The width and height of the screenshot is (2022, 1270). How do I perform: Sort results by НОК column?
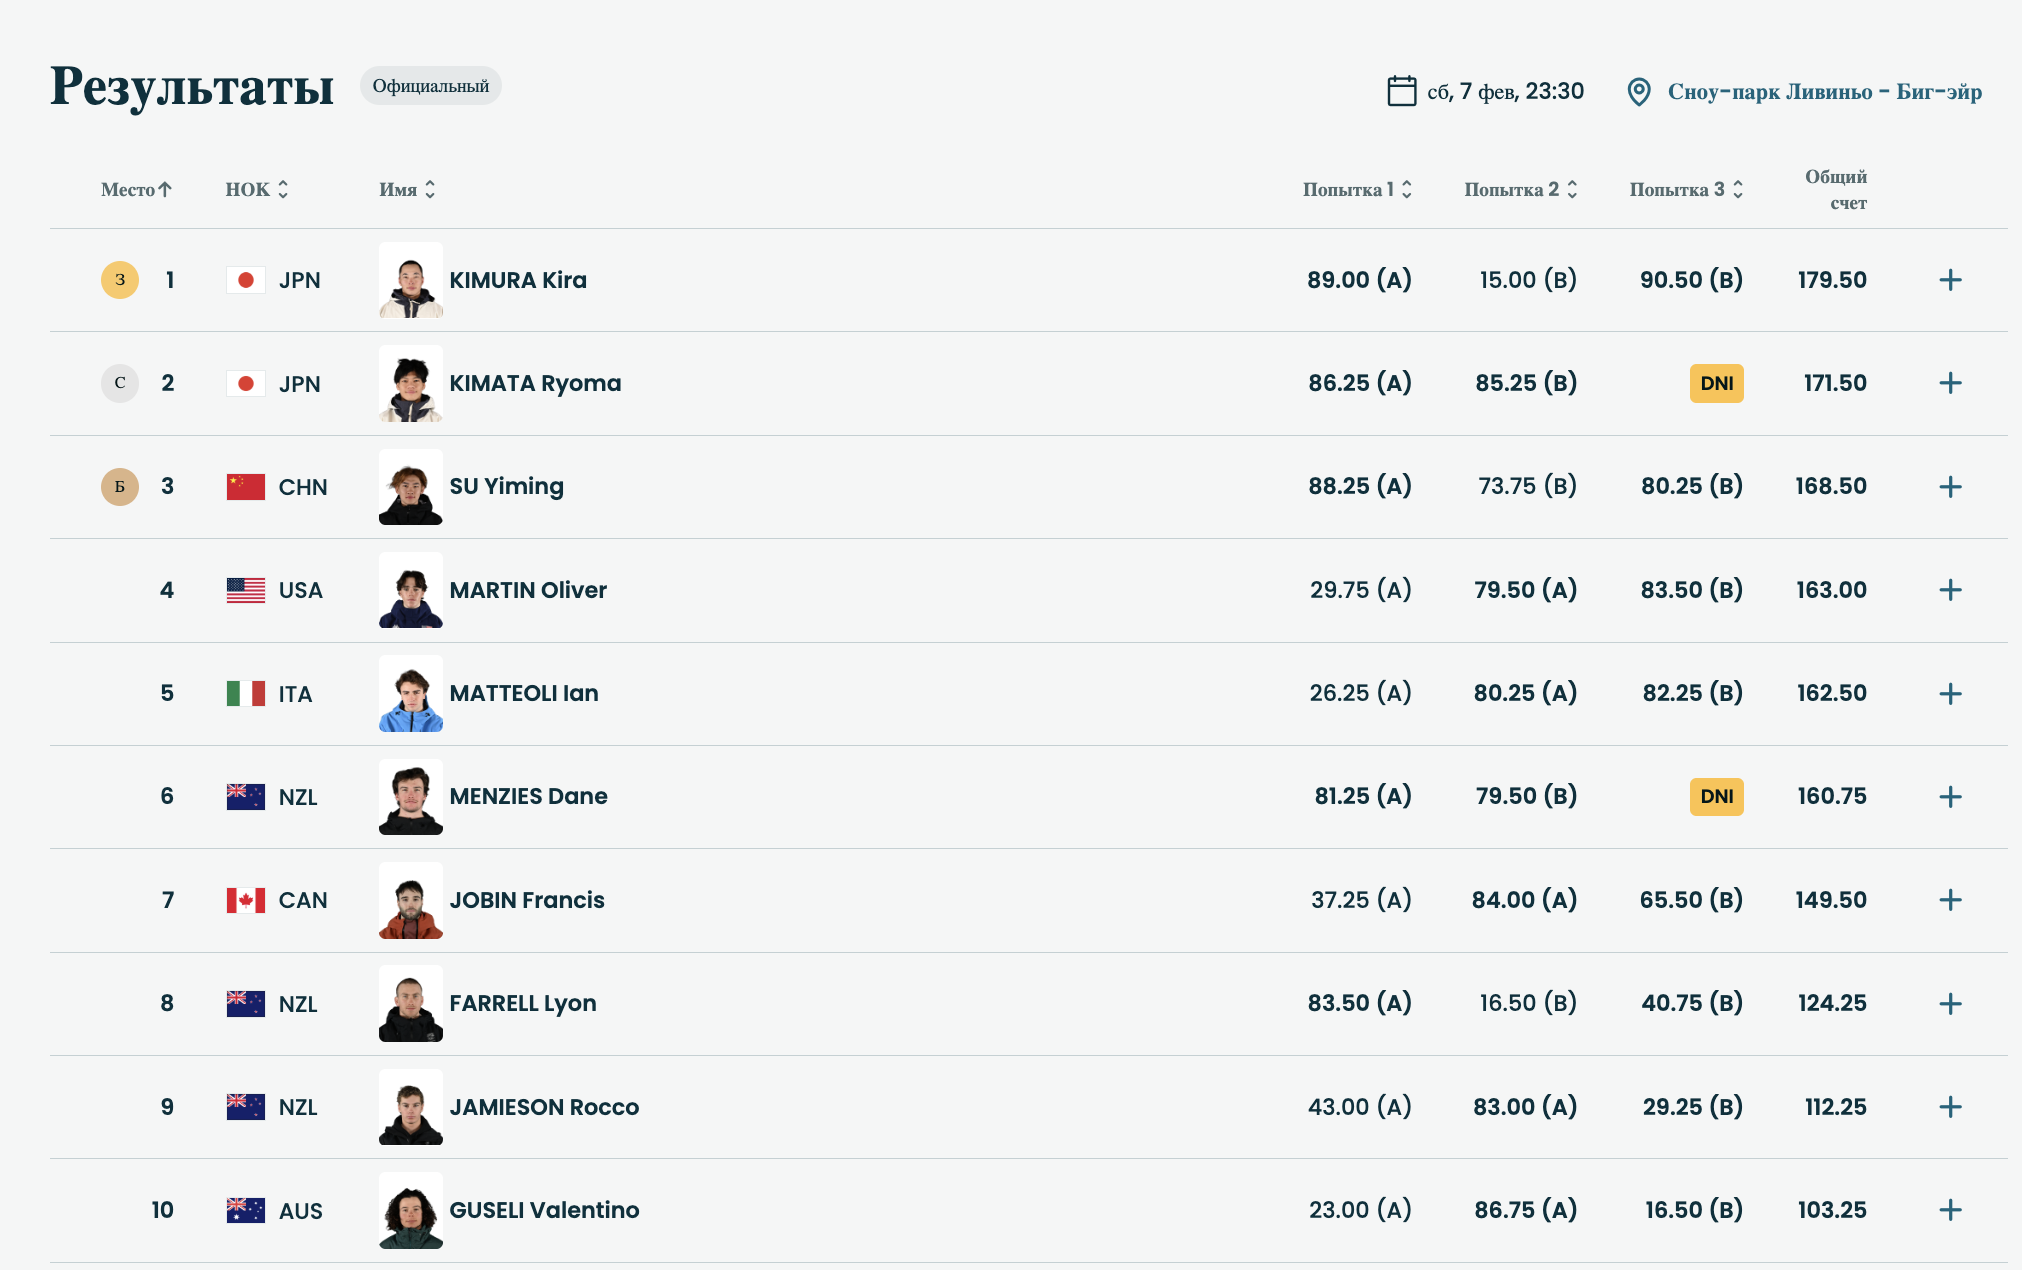click(257, 189)
